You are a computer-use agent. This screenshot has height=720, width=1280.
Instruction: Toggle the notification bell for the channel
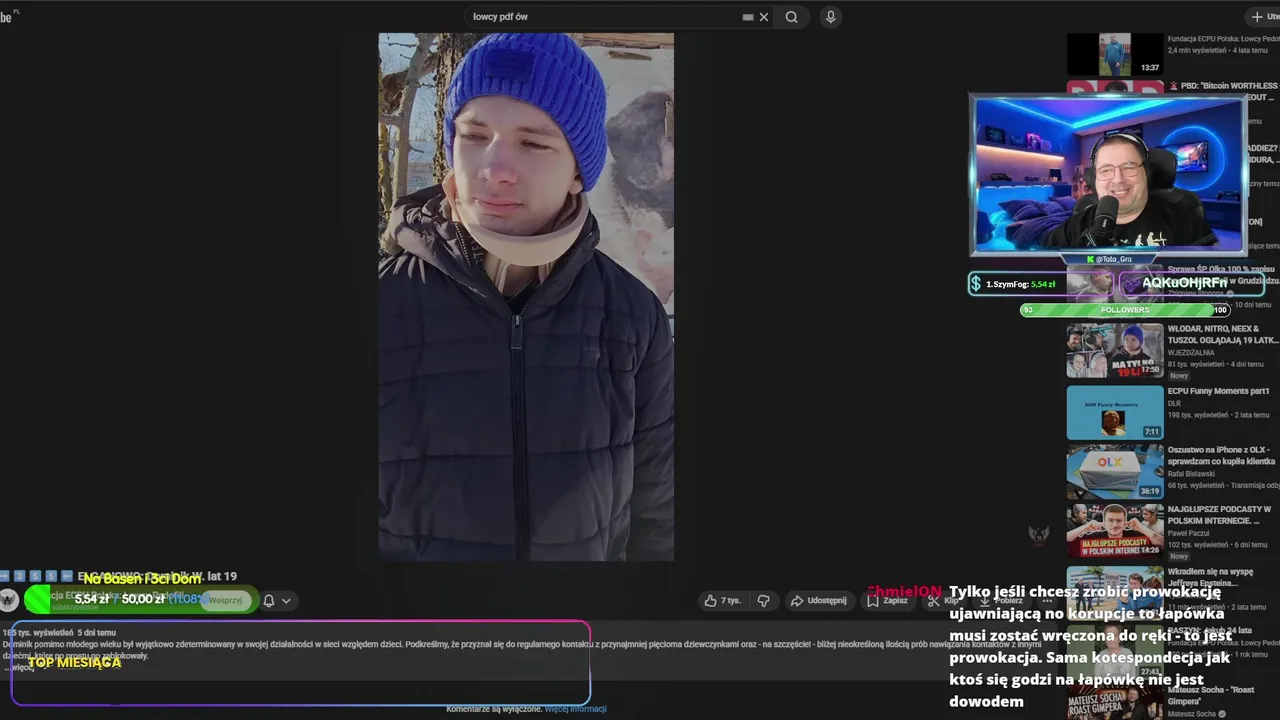coord(268,601)
